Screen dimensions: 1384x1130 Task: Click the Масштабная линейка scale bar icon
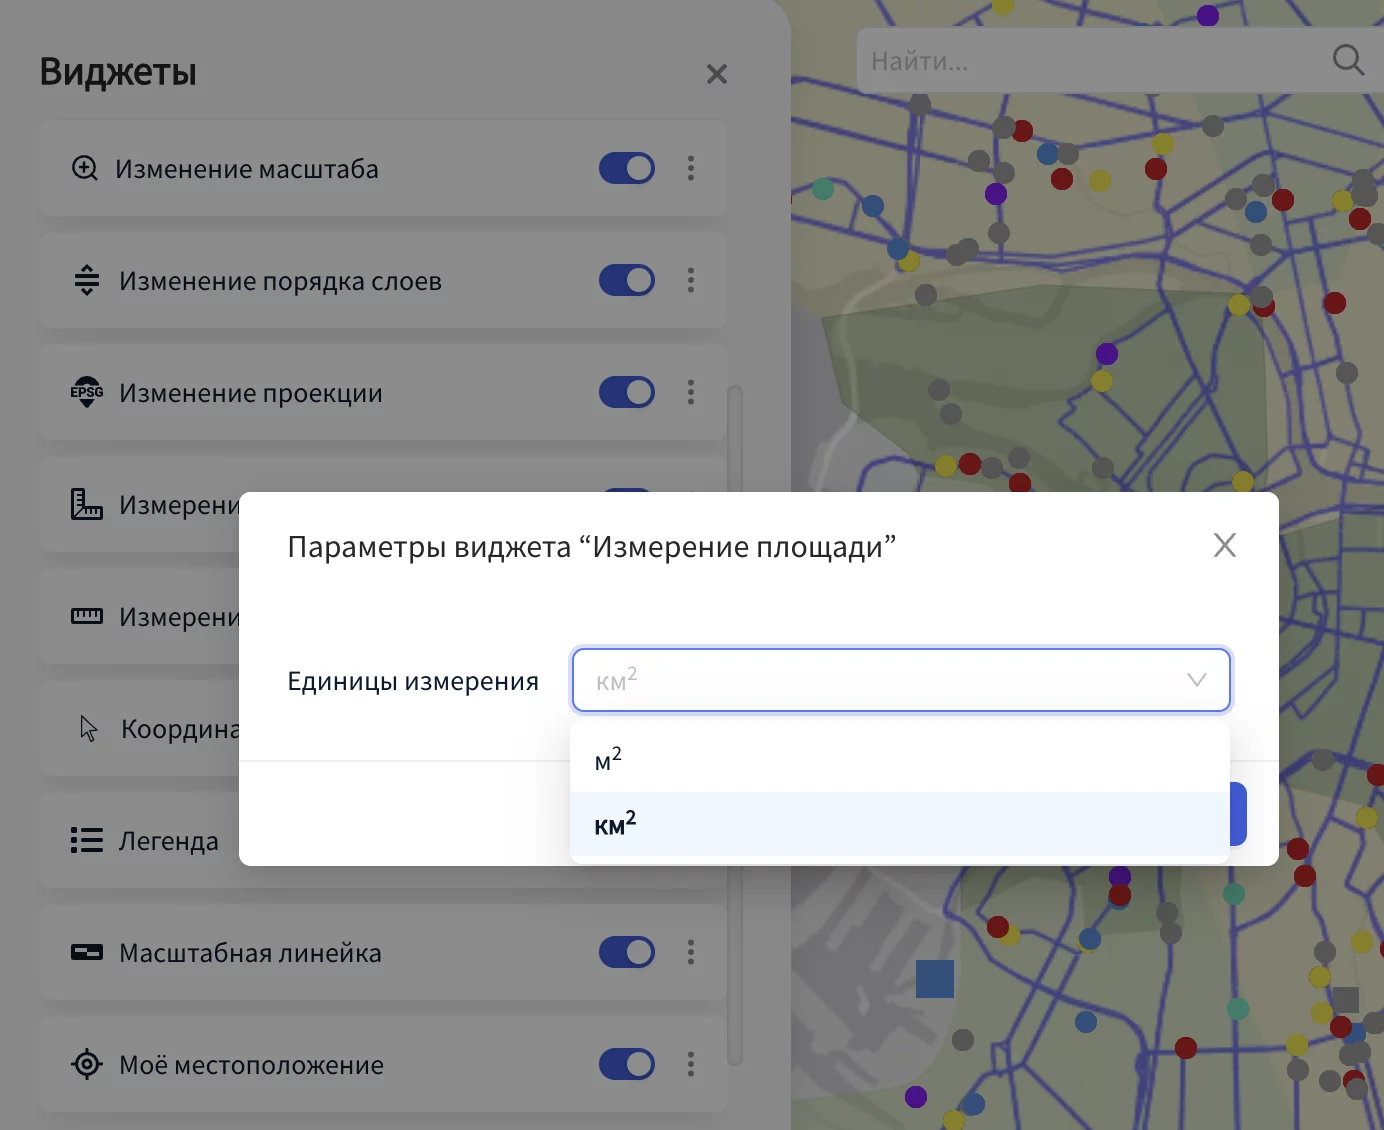87,952
